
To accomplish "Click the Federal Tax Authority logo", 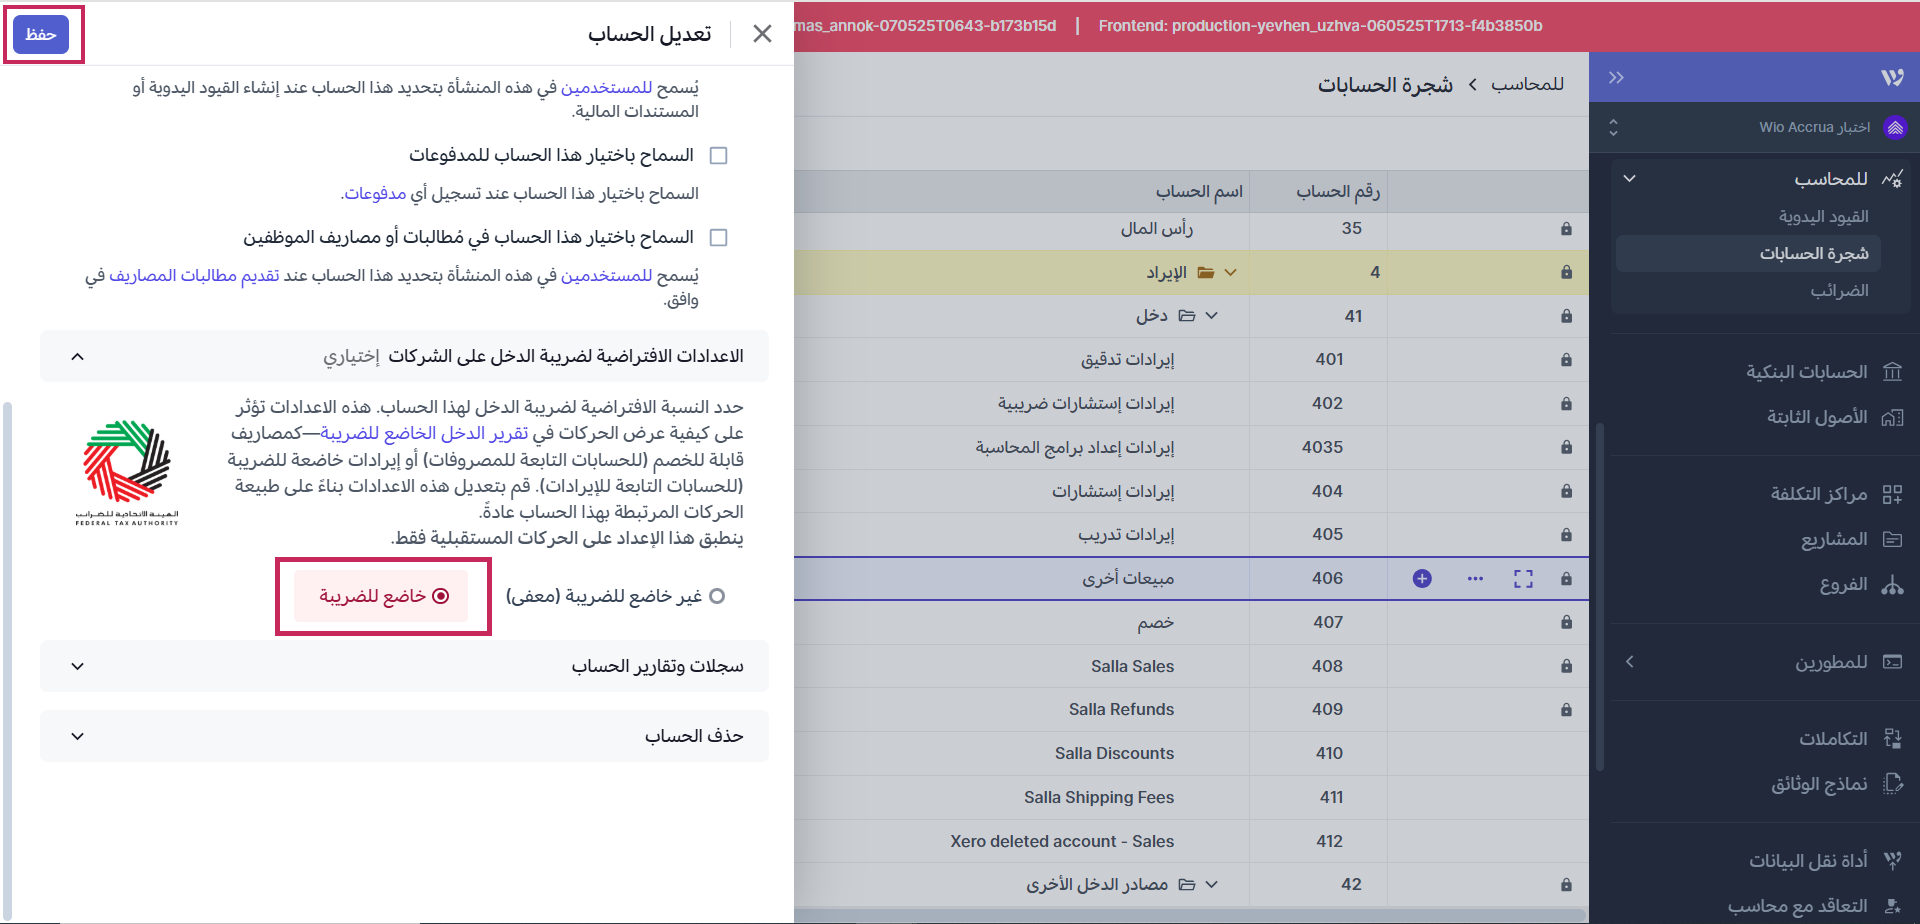I will [x=127, y=472].
